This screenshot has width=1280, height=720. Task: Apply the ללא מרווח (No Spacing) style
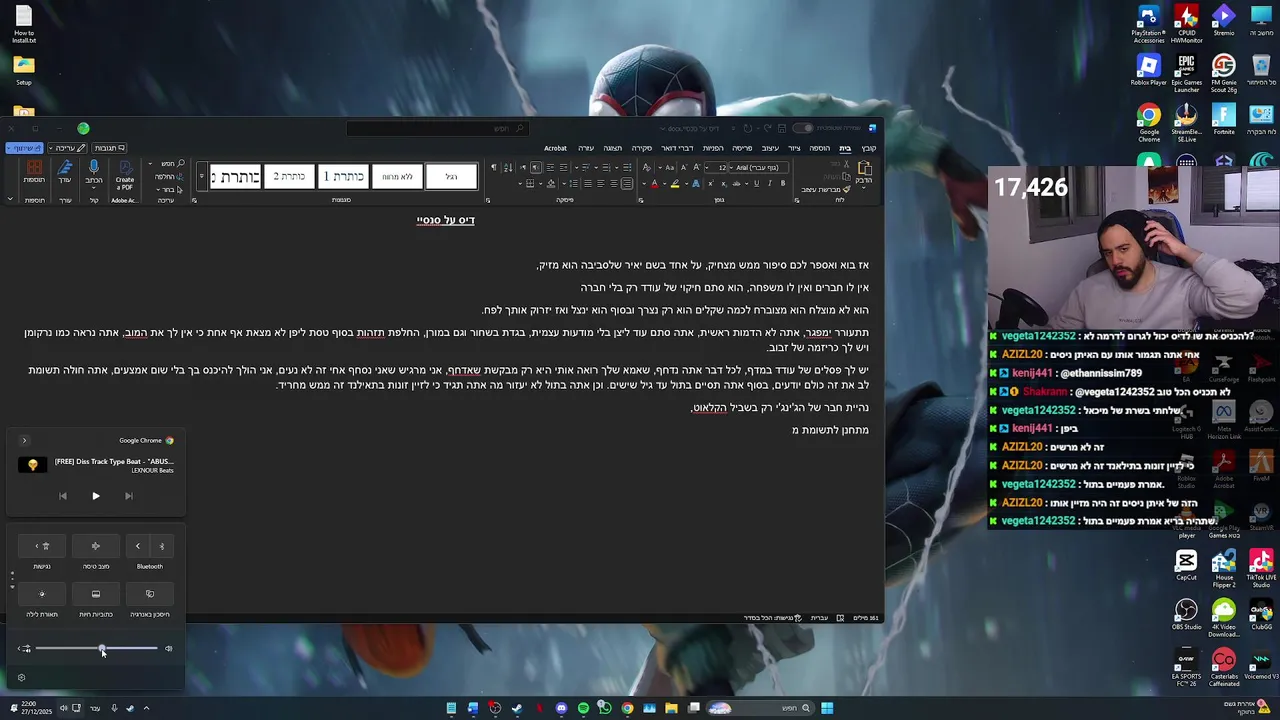(x=397, y=177)
